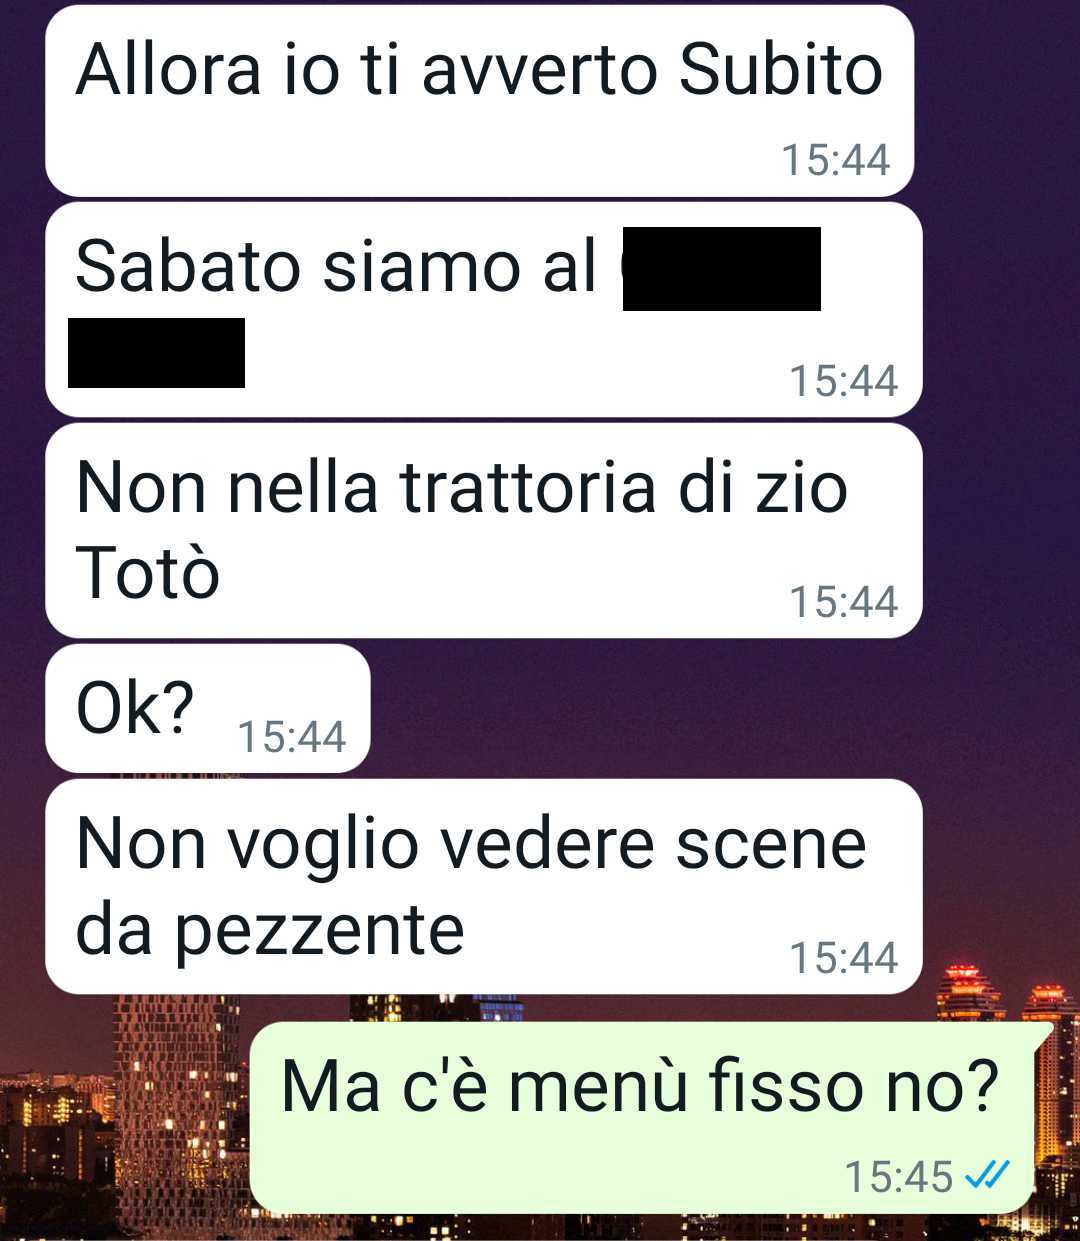Tap the timestamp under 'scene da pezzente'
The image size is (1080, 1241).
844,958
